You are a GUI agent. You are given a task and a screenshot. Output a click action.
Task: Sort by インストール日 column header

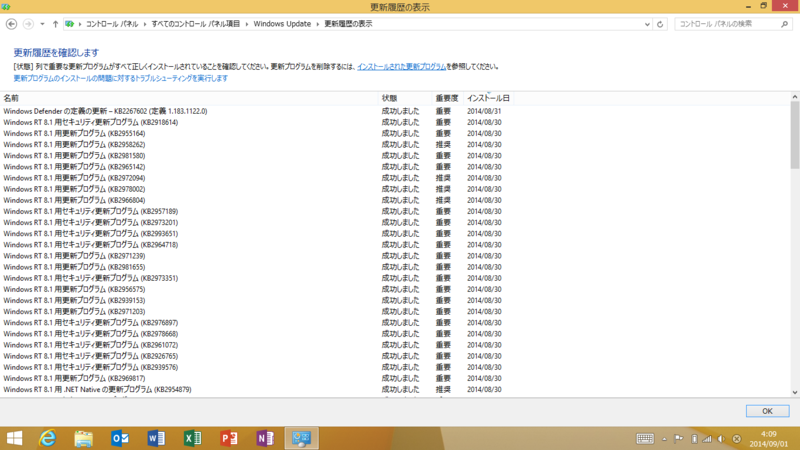[x=488, y=98]
